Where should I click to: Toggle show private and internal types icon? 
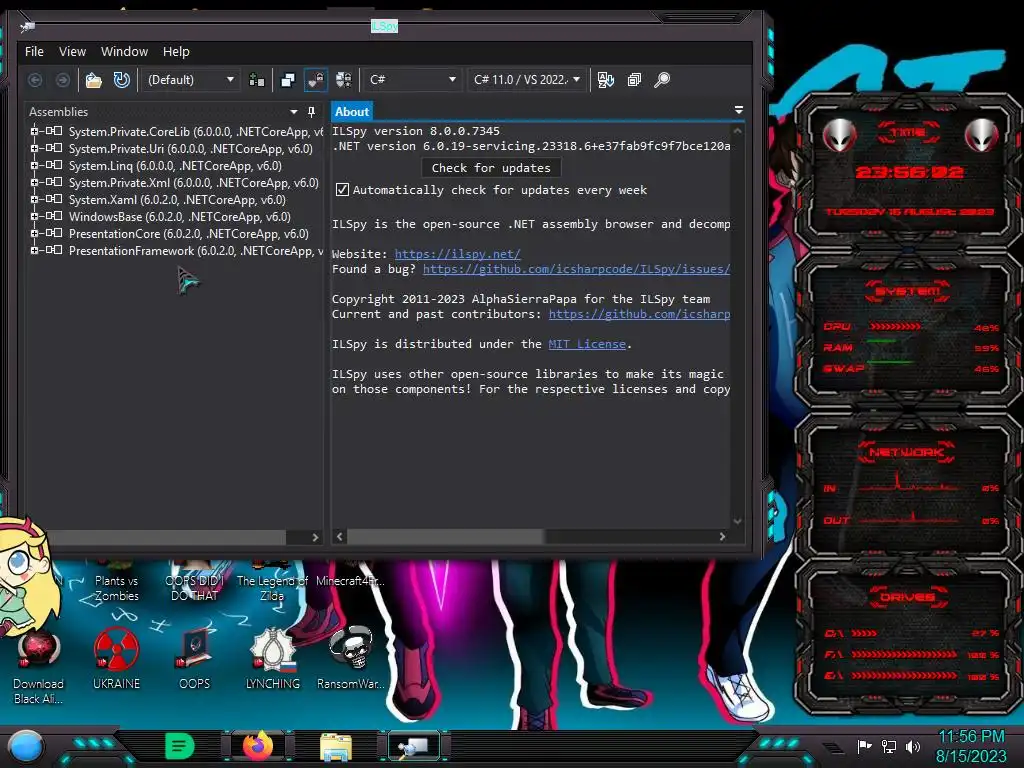[316, 80]
